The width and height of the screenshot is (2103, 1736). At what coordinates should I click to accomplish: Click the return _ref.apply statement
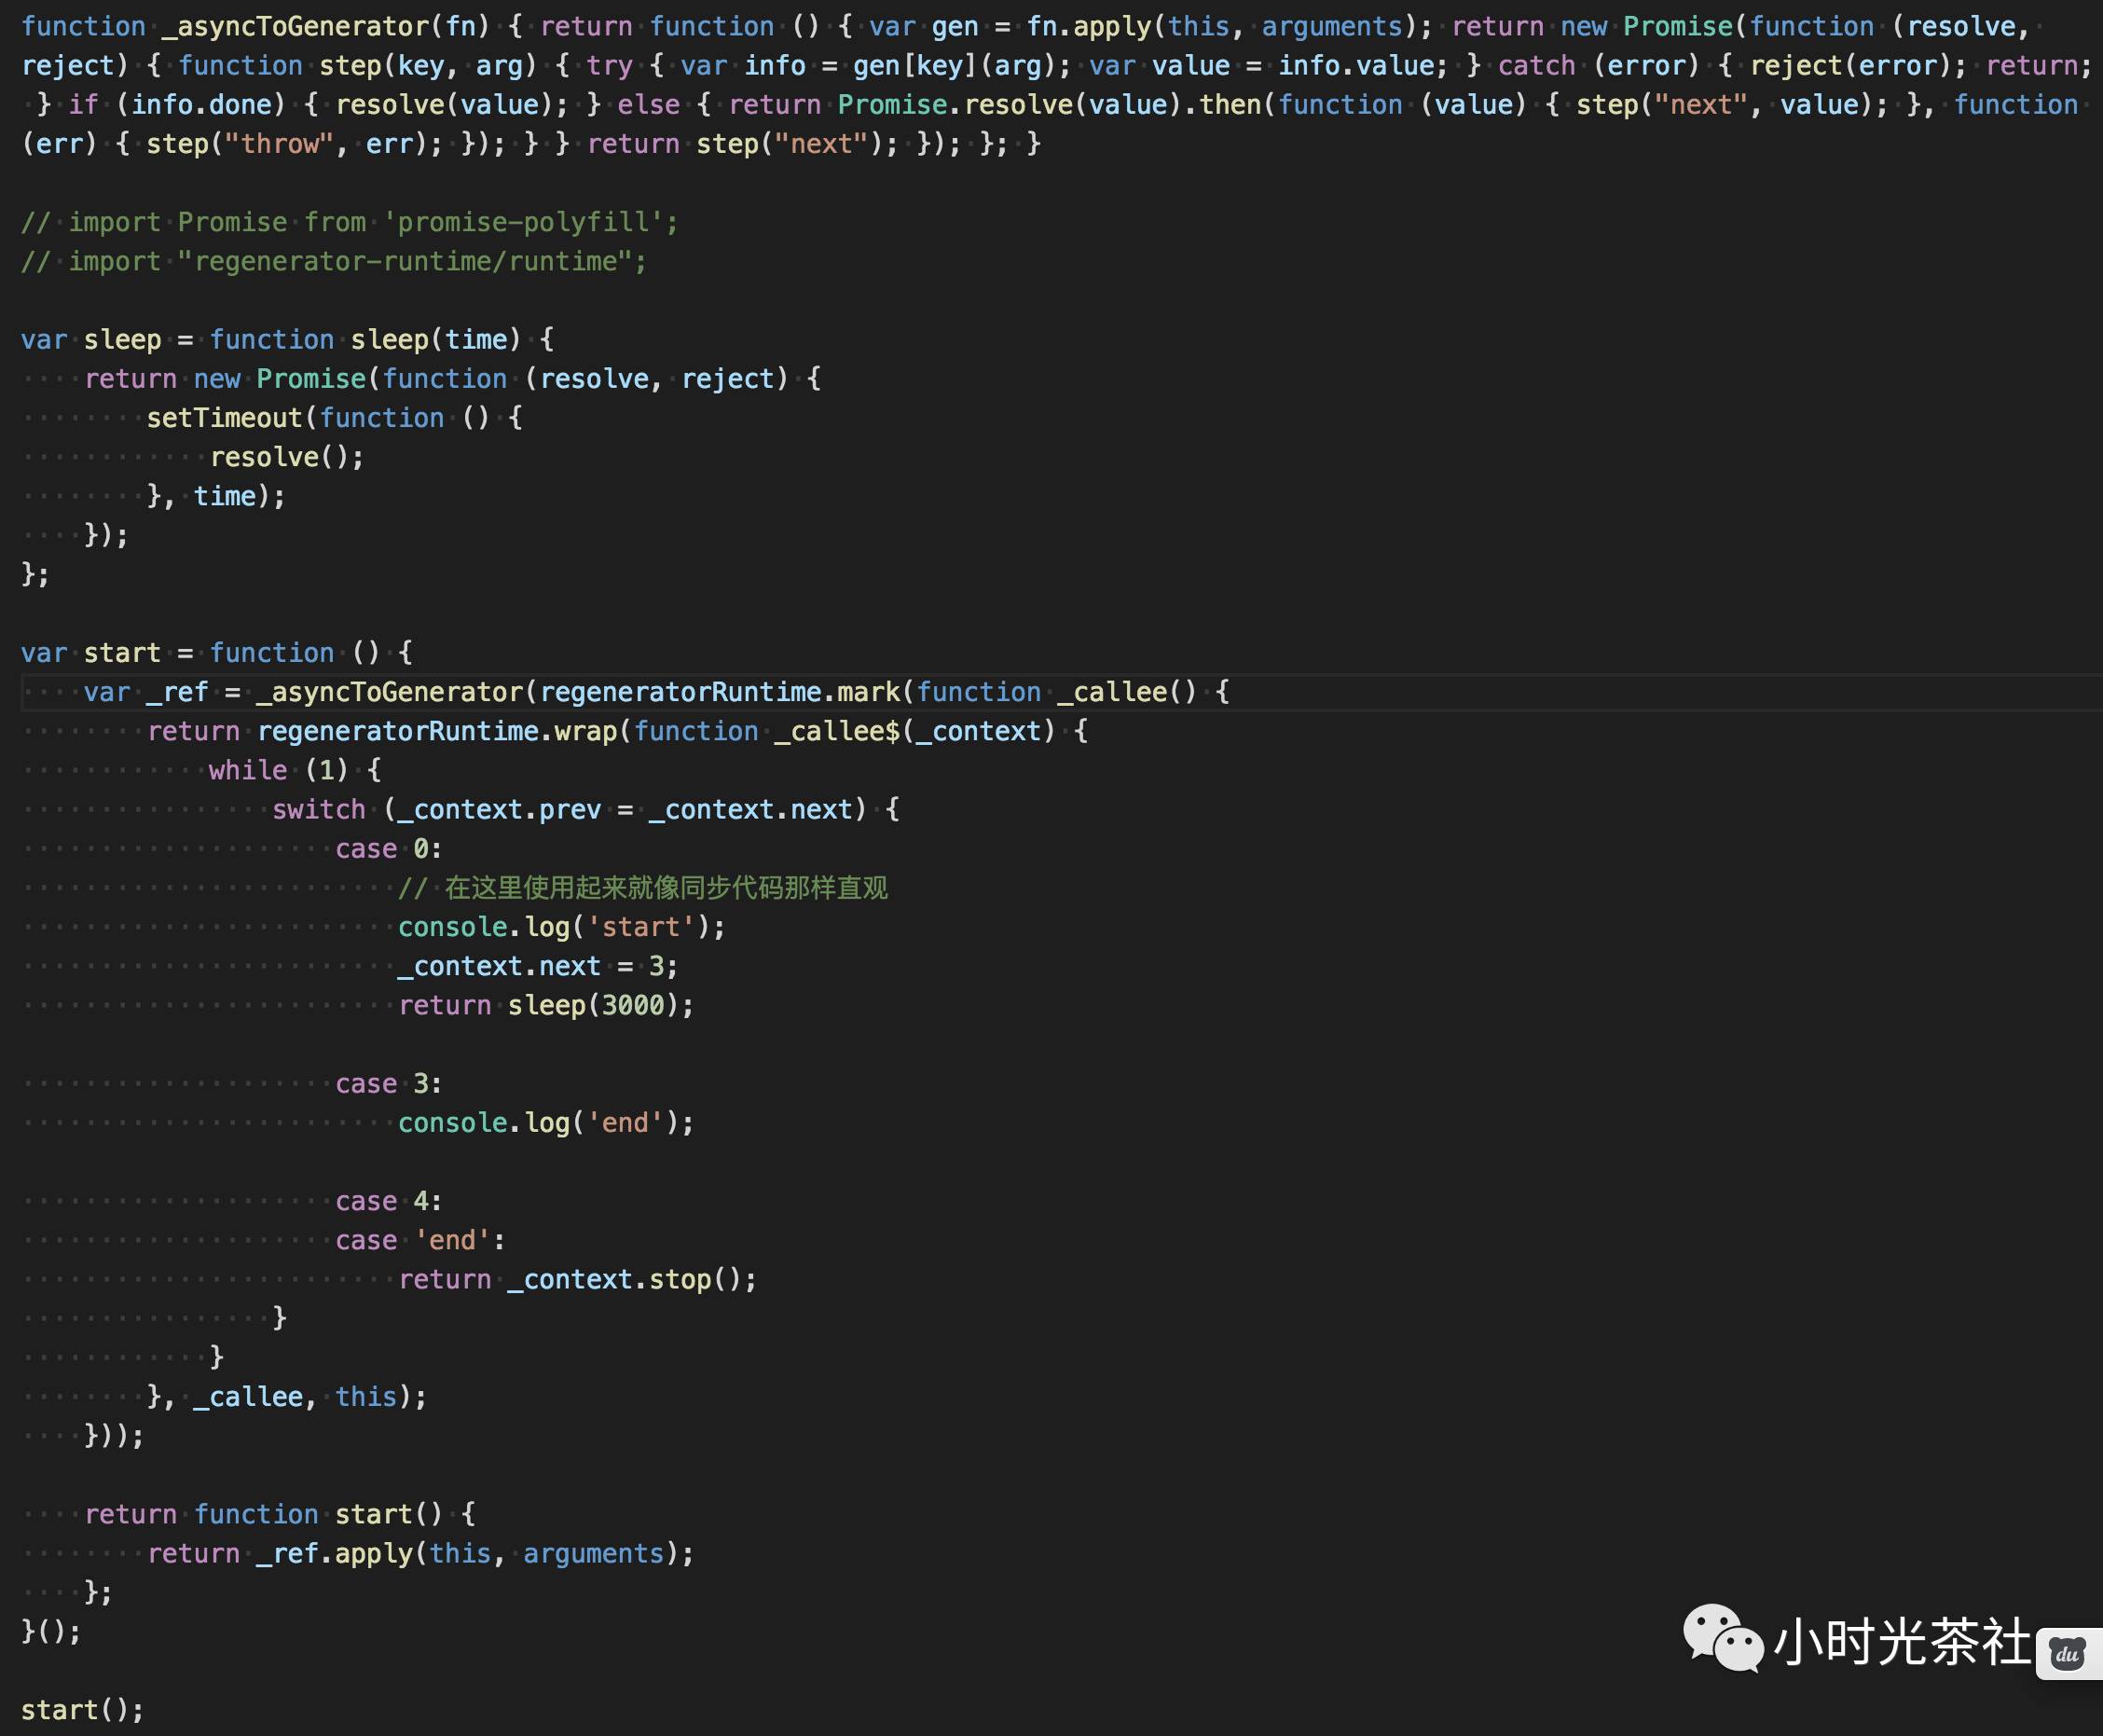(419, 1552)
